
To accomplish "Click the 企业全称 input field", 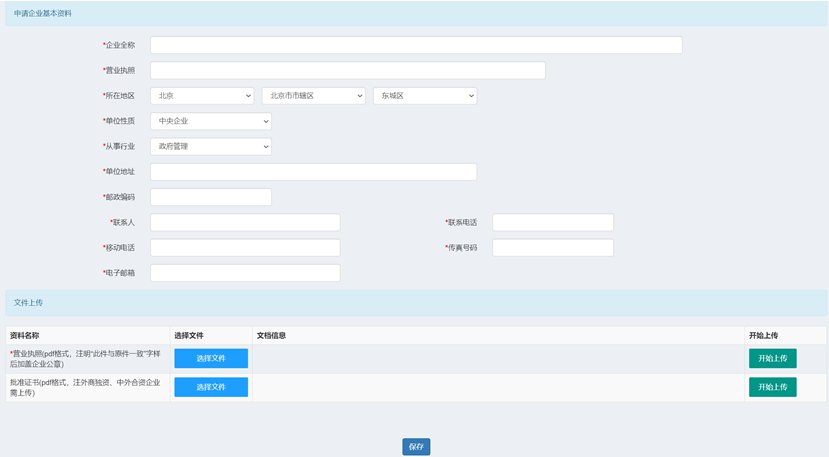I will (x=416, y=45).
